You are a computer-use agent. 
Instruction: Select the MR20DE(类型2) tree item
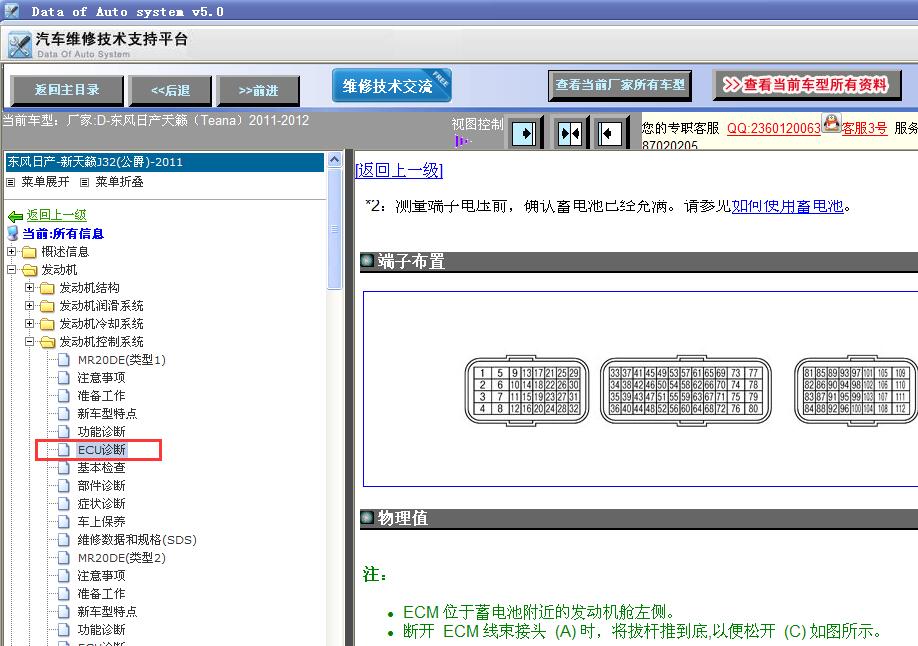pos(122,558)
